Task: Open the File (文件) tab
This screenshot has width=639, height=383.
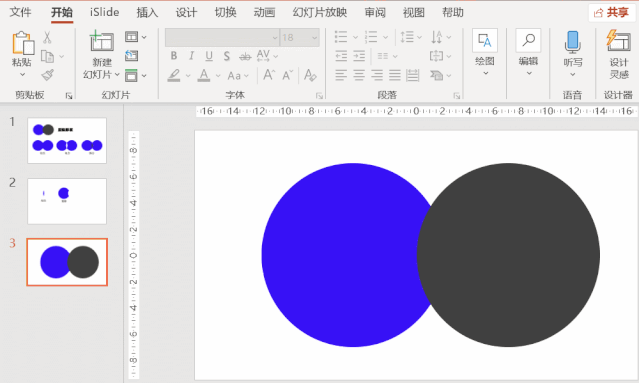Action: (20, 13)
